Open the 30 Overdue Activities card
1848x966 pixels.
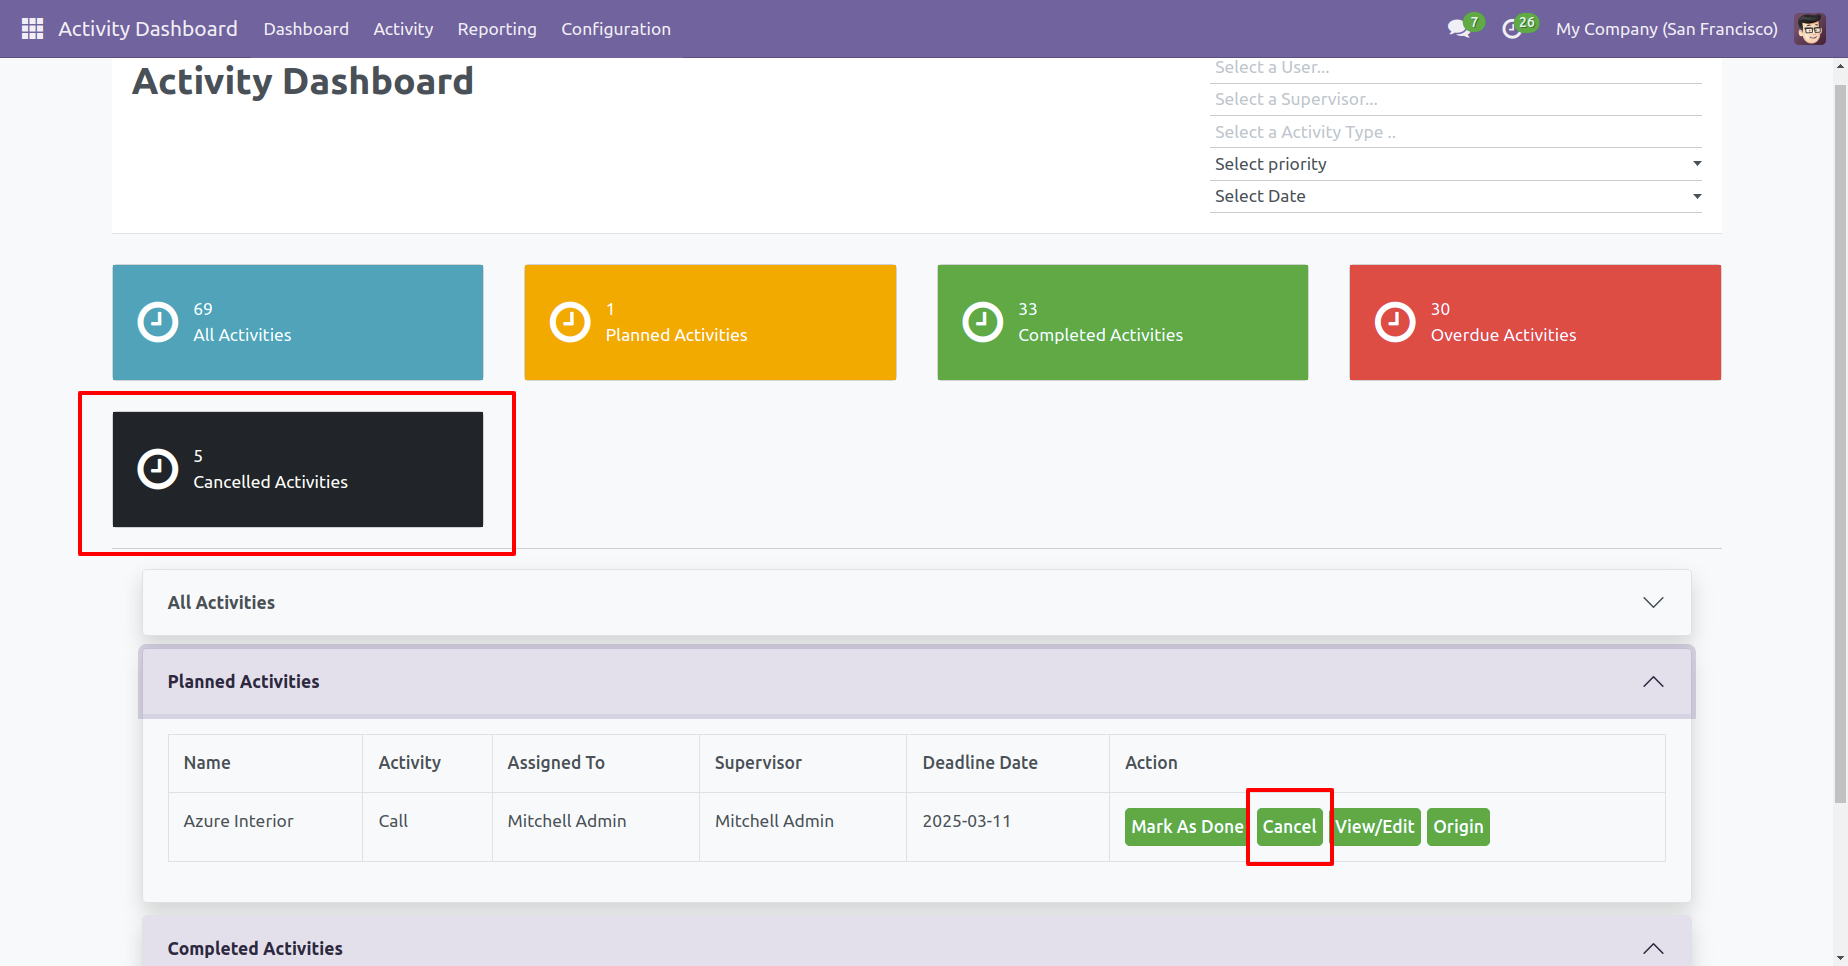pyautogui.click(x=1535, y=322)
